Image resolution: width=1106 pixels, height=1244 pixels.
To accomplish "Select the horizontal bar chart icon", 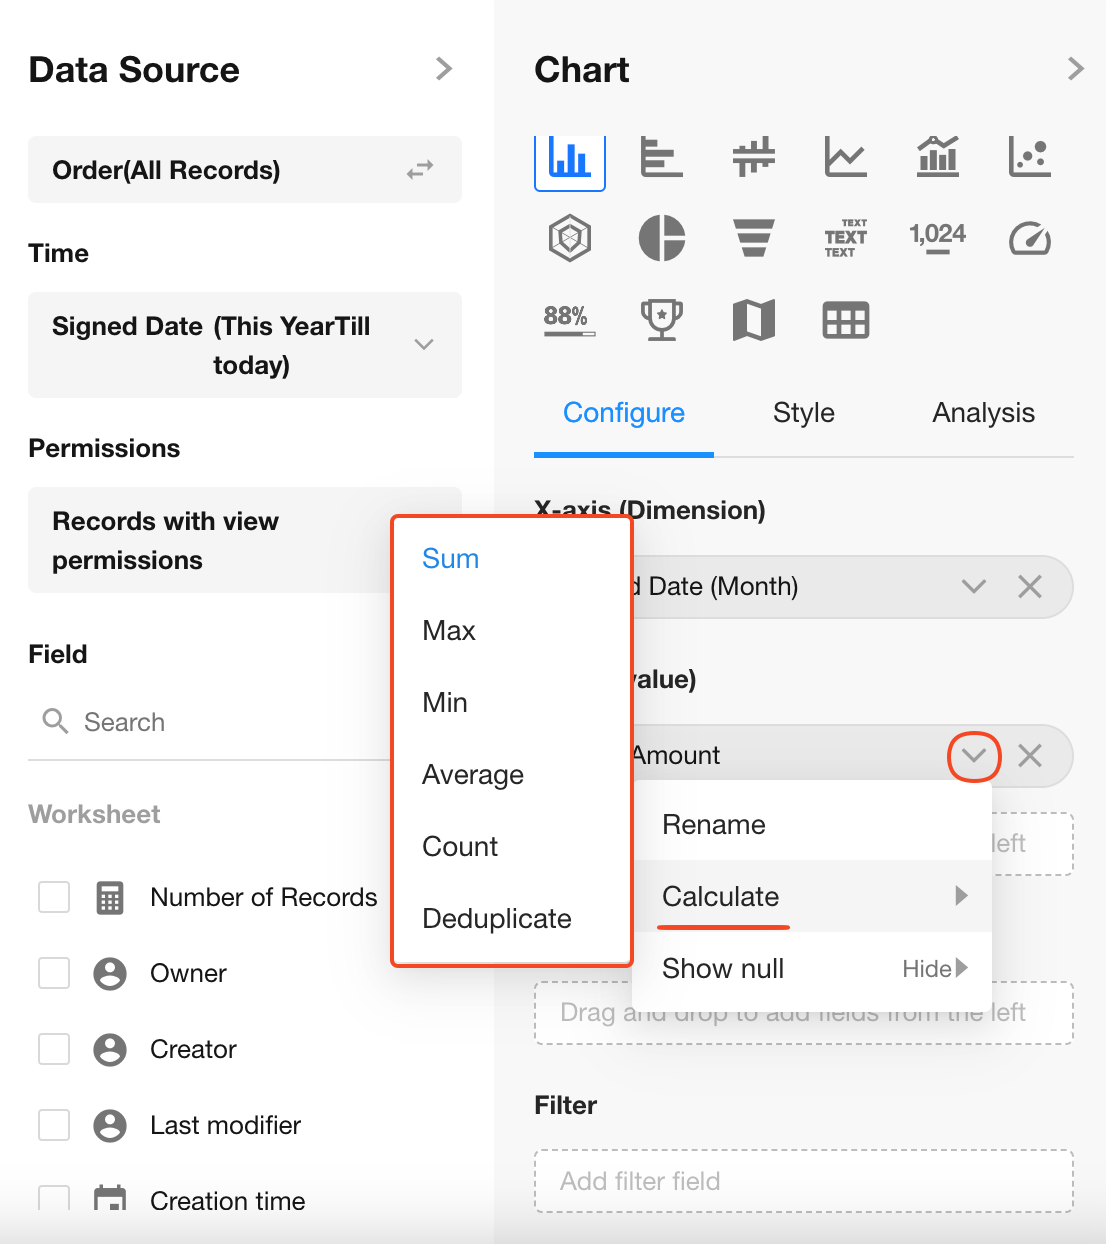I will [x=661, y=157].
